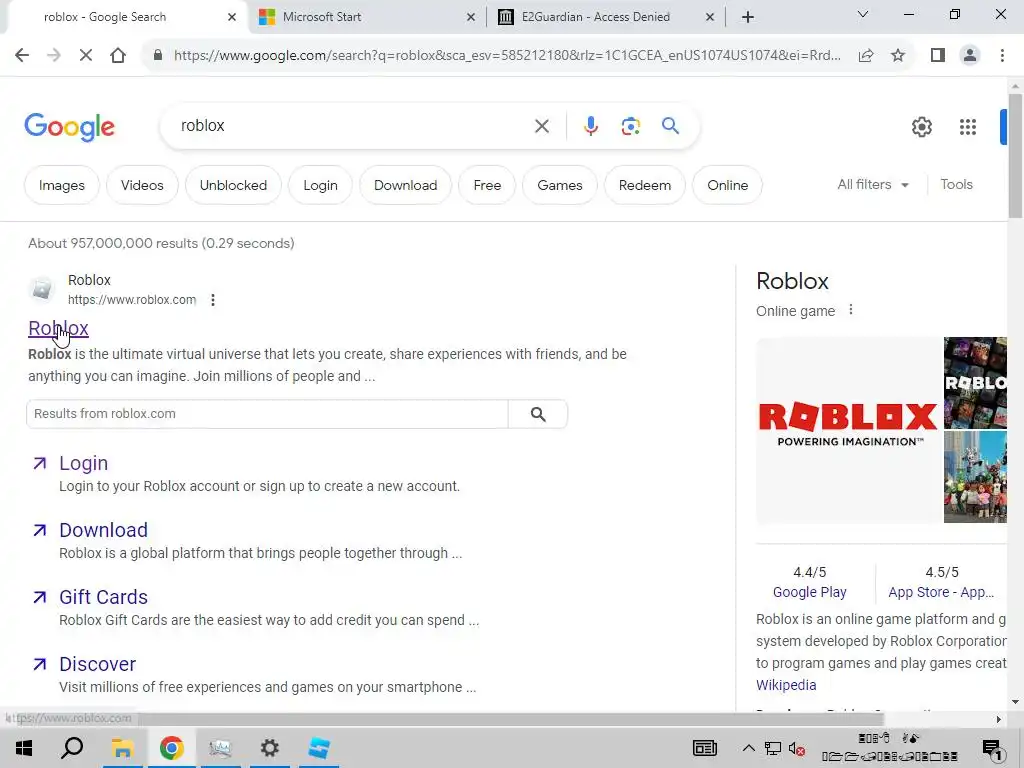Search by image with Google Lens icon
The image size is (1024, 768).
click(x=630, y=126)
